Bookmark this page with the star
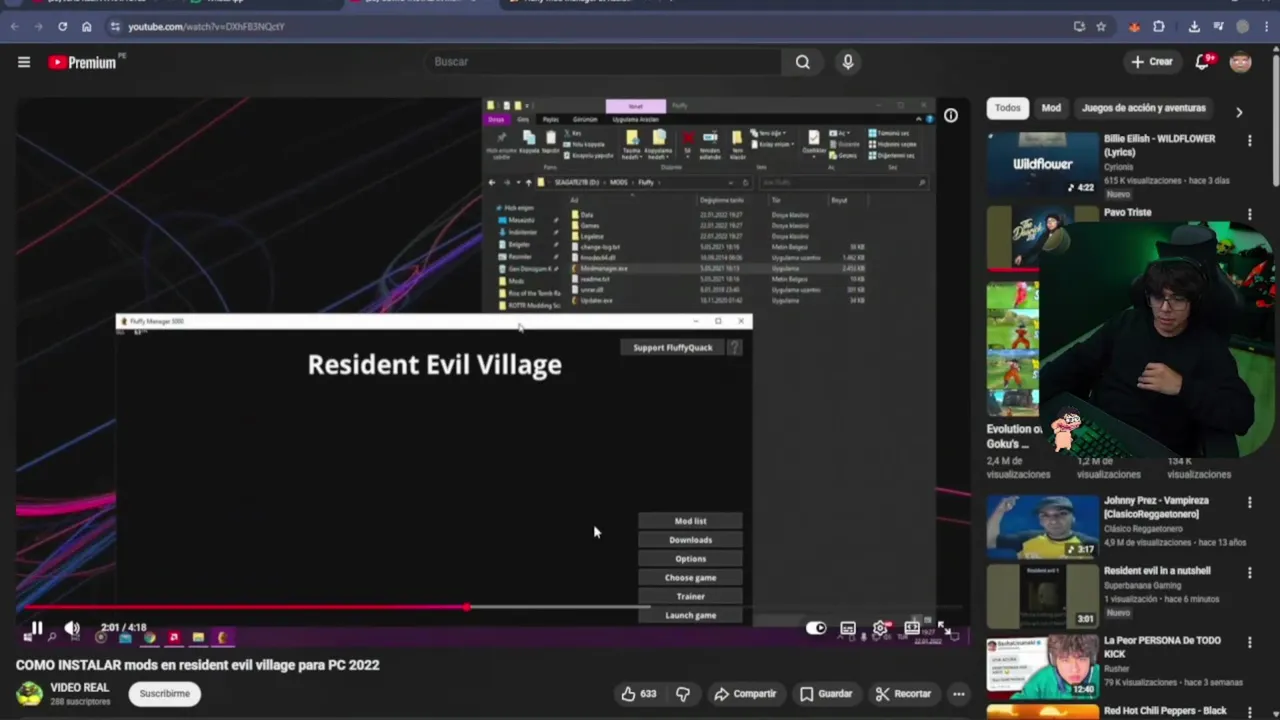The image size is (1280, 720). [1101, 27]
